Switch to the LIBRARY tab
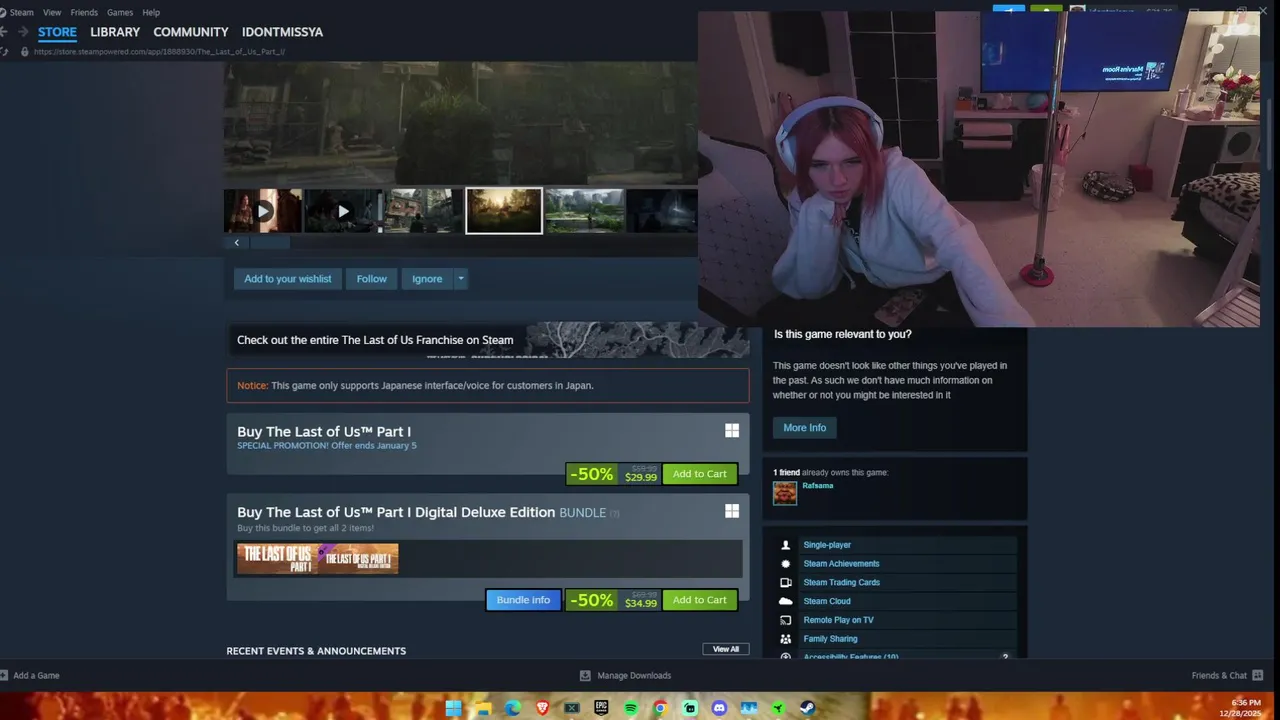 coord(115,32)
